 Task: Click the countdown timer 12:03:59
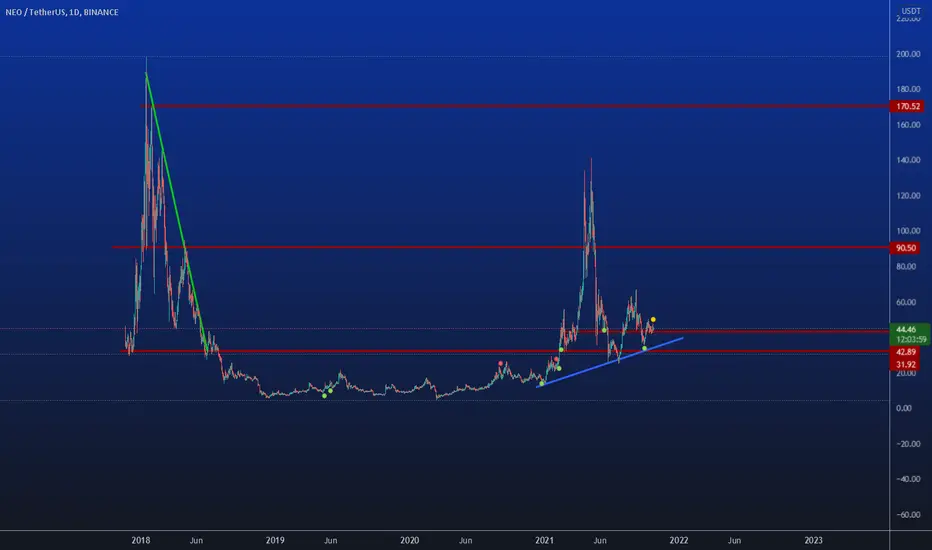tap(912, 340)
